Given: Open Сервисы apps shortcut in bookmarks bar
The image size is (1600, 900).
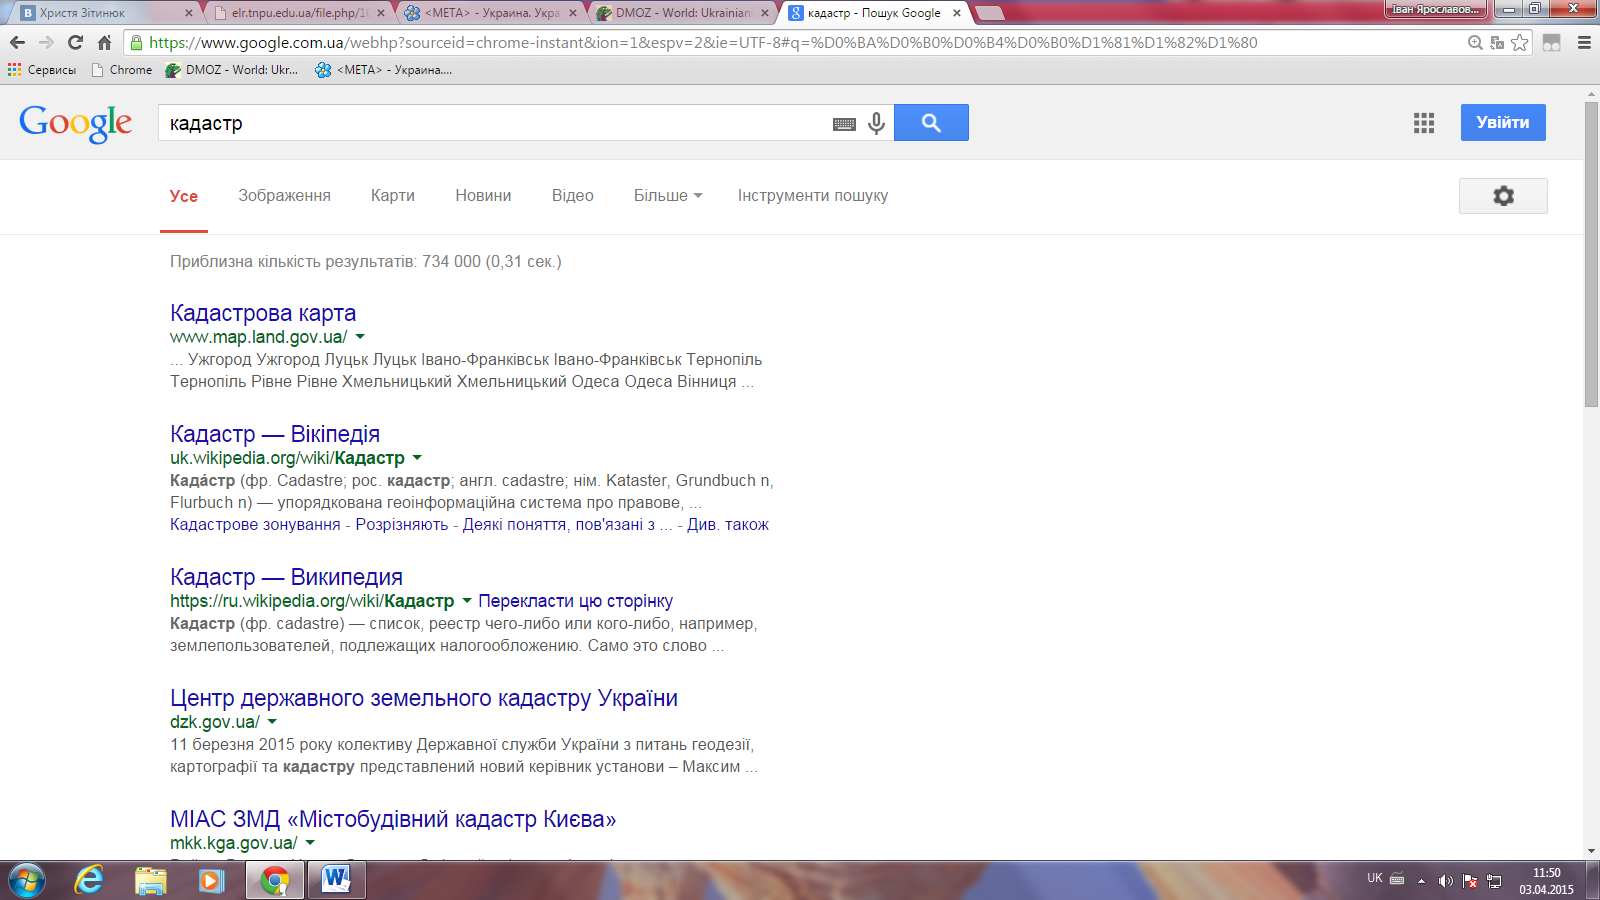Looking at the screenshot, I should 42,70.
